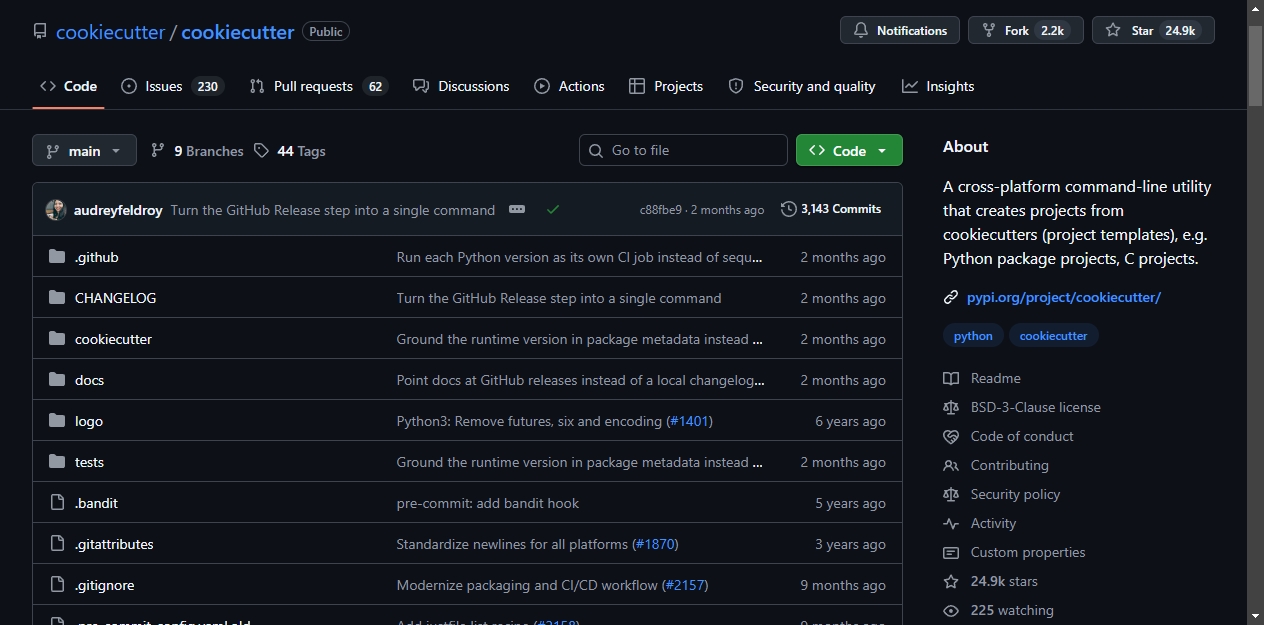Open the Security and quality tab

802,86
